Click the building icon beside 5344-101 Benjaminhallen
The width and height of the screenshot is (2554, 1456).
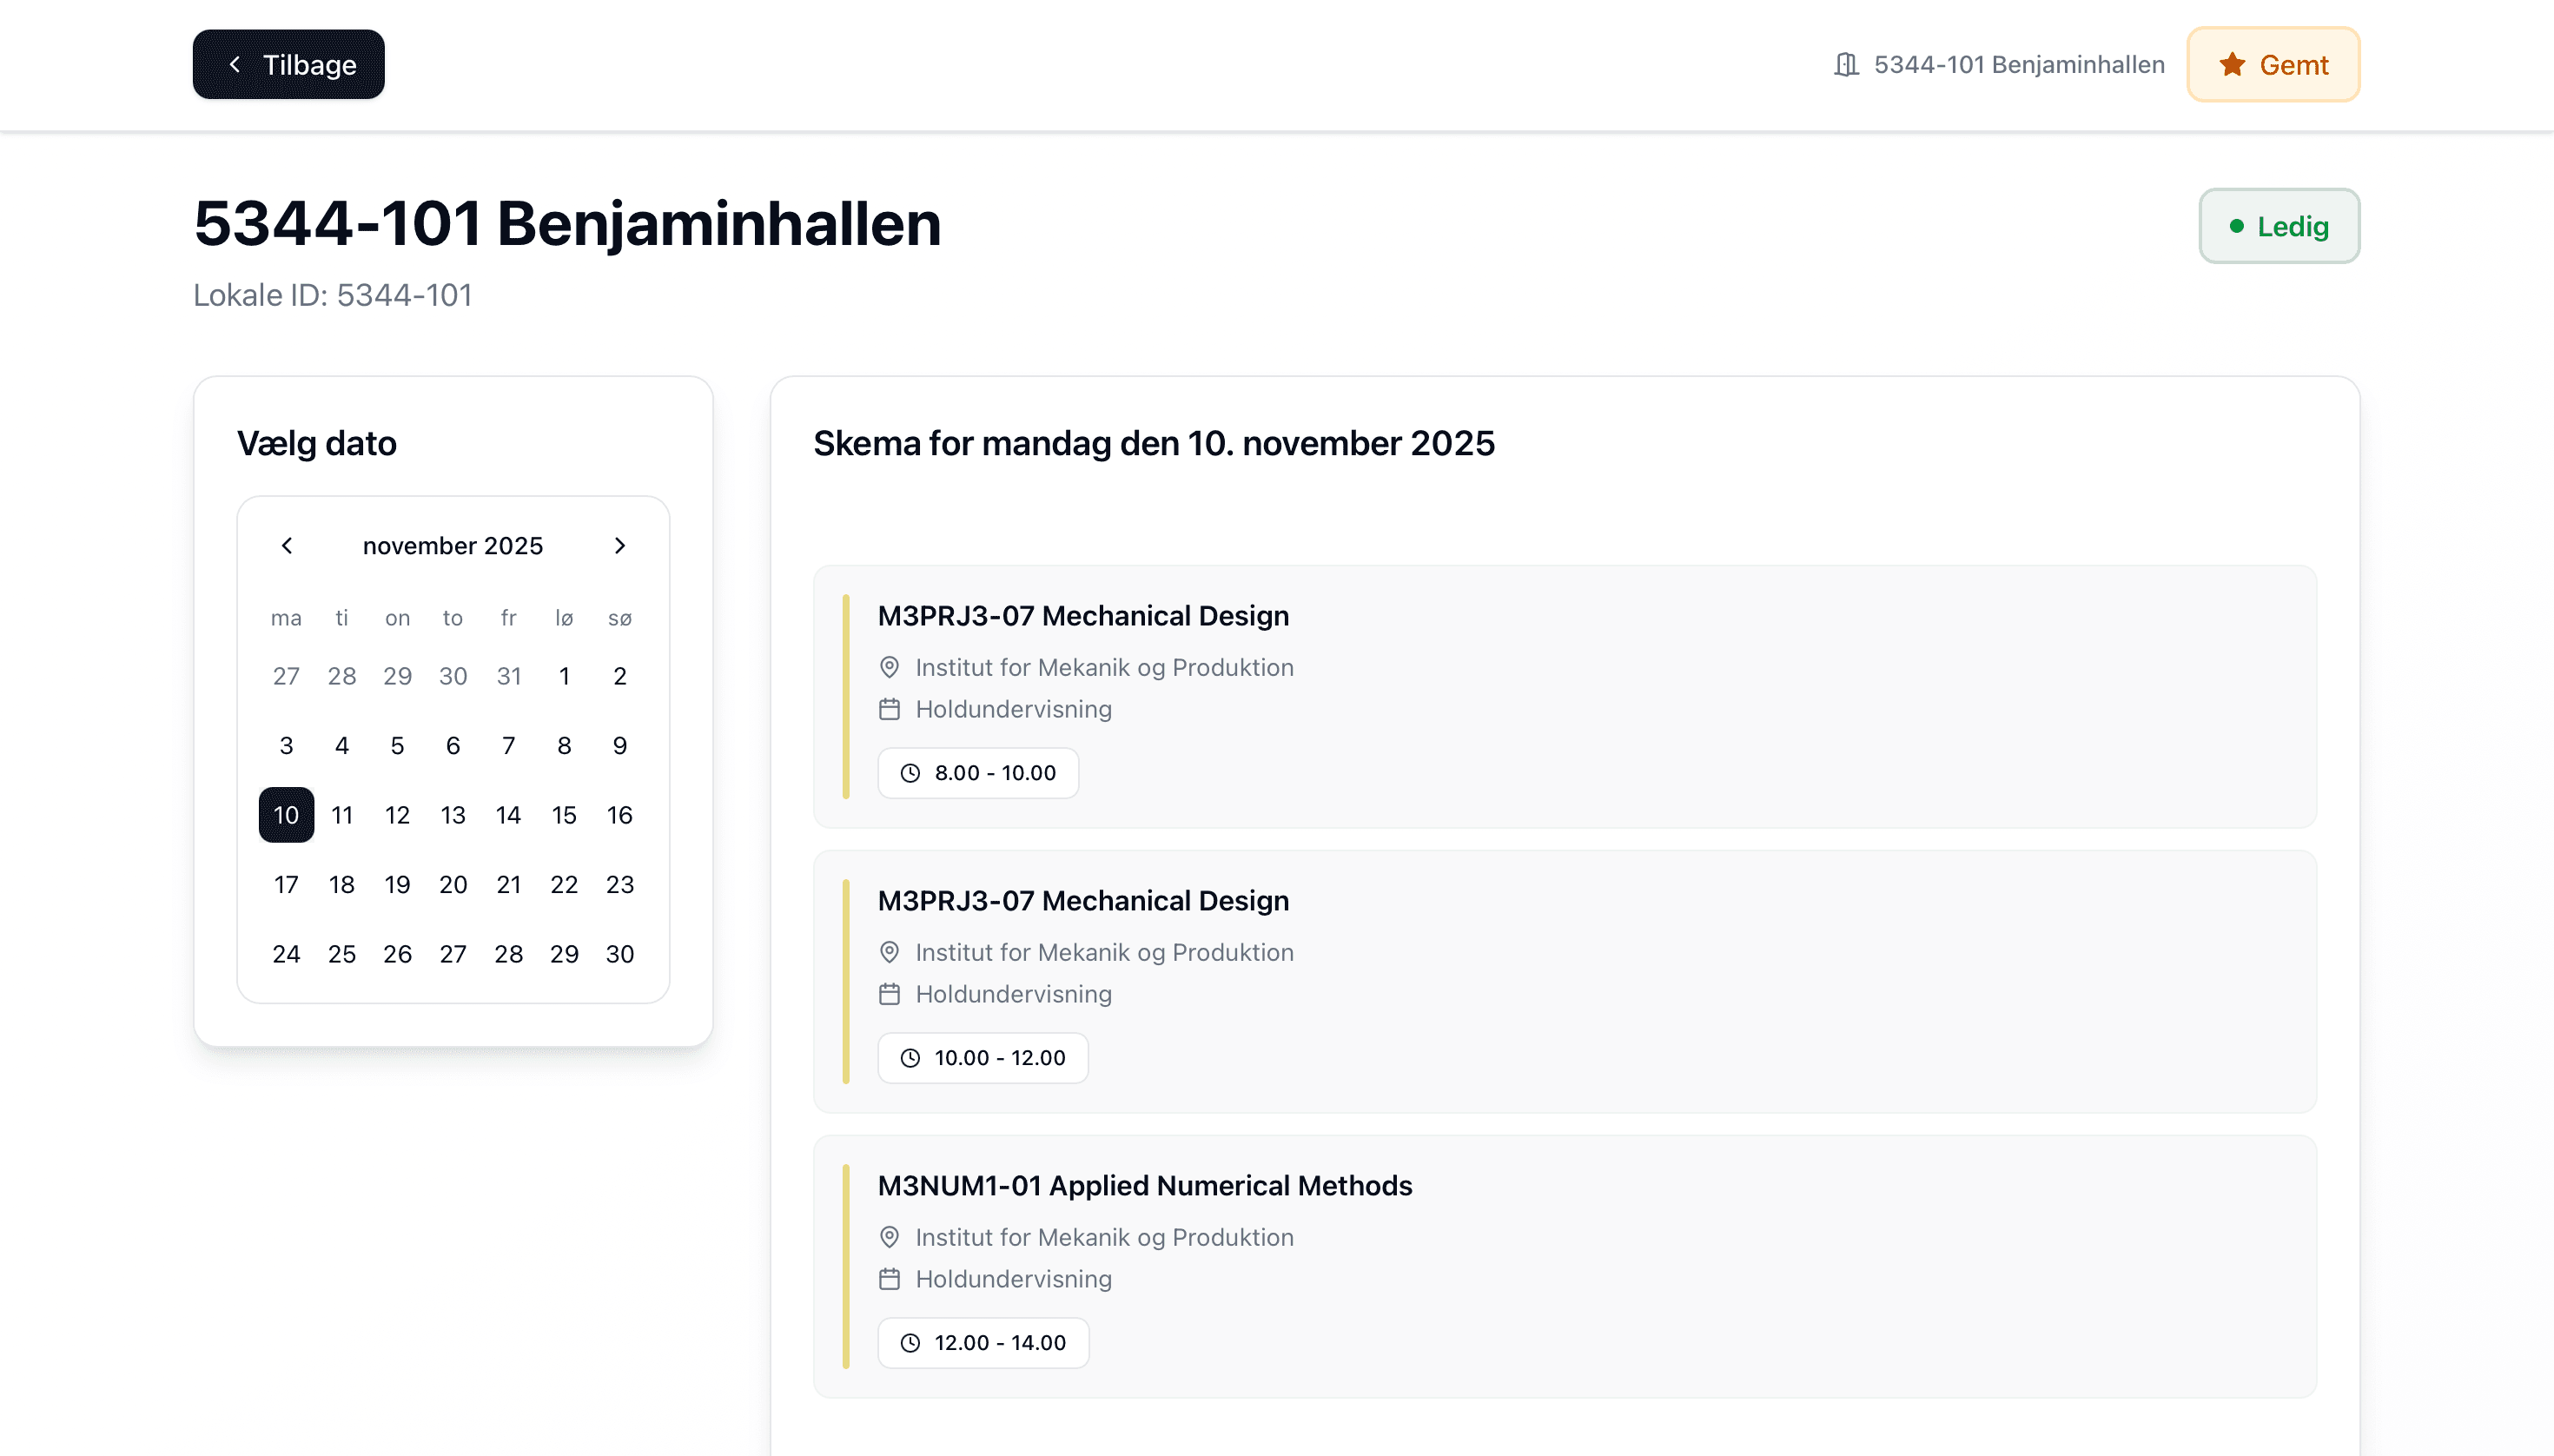click(1845, 63)
